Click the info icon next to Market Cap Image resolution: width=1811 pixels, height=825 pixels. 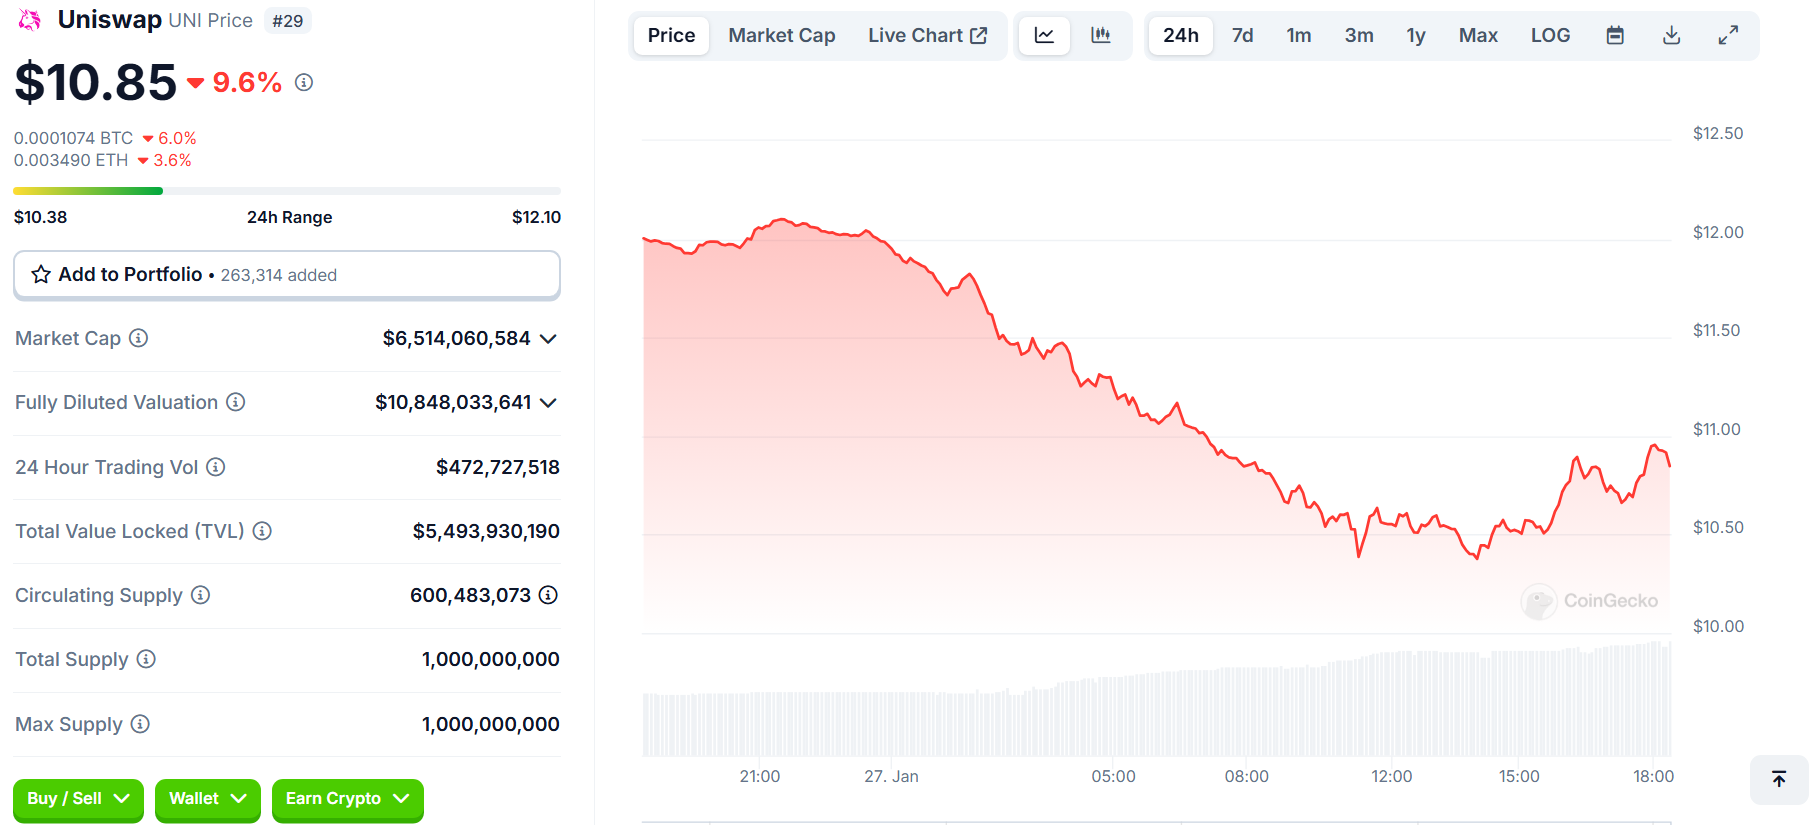139,338
